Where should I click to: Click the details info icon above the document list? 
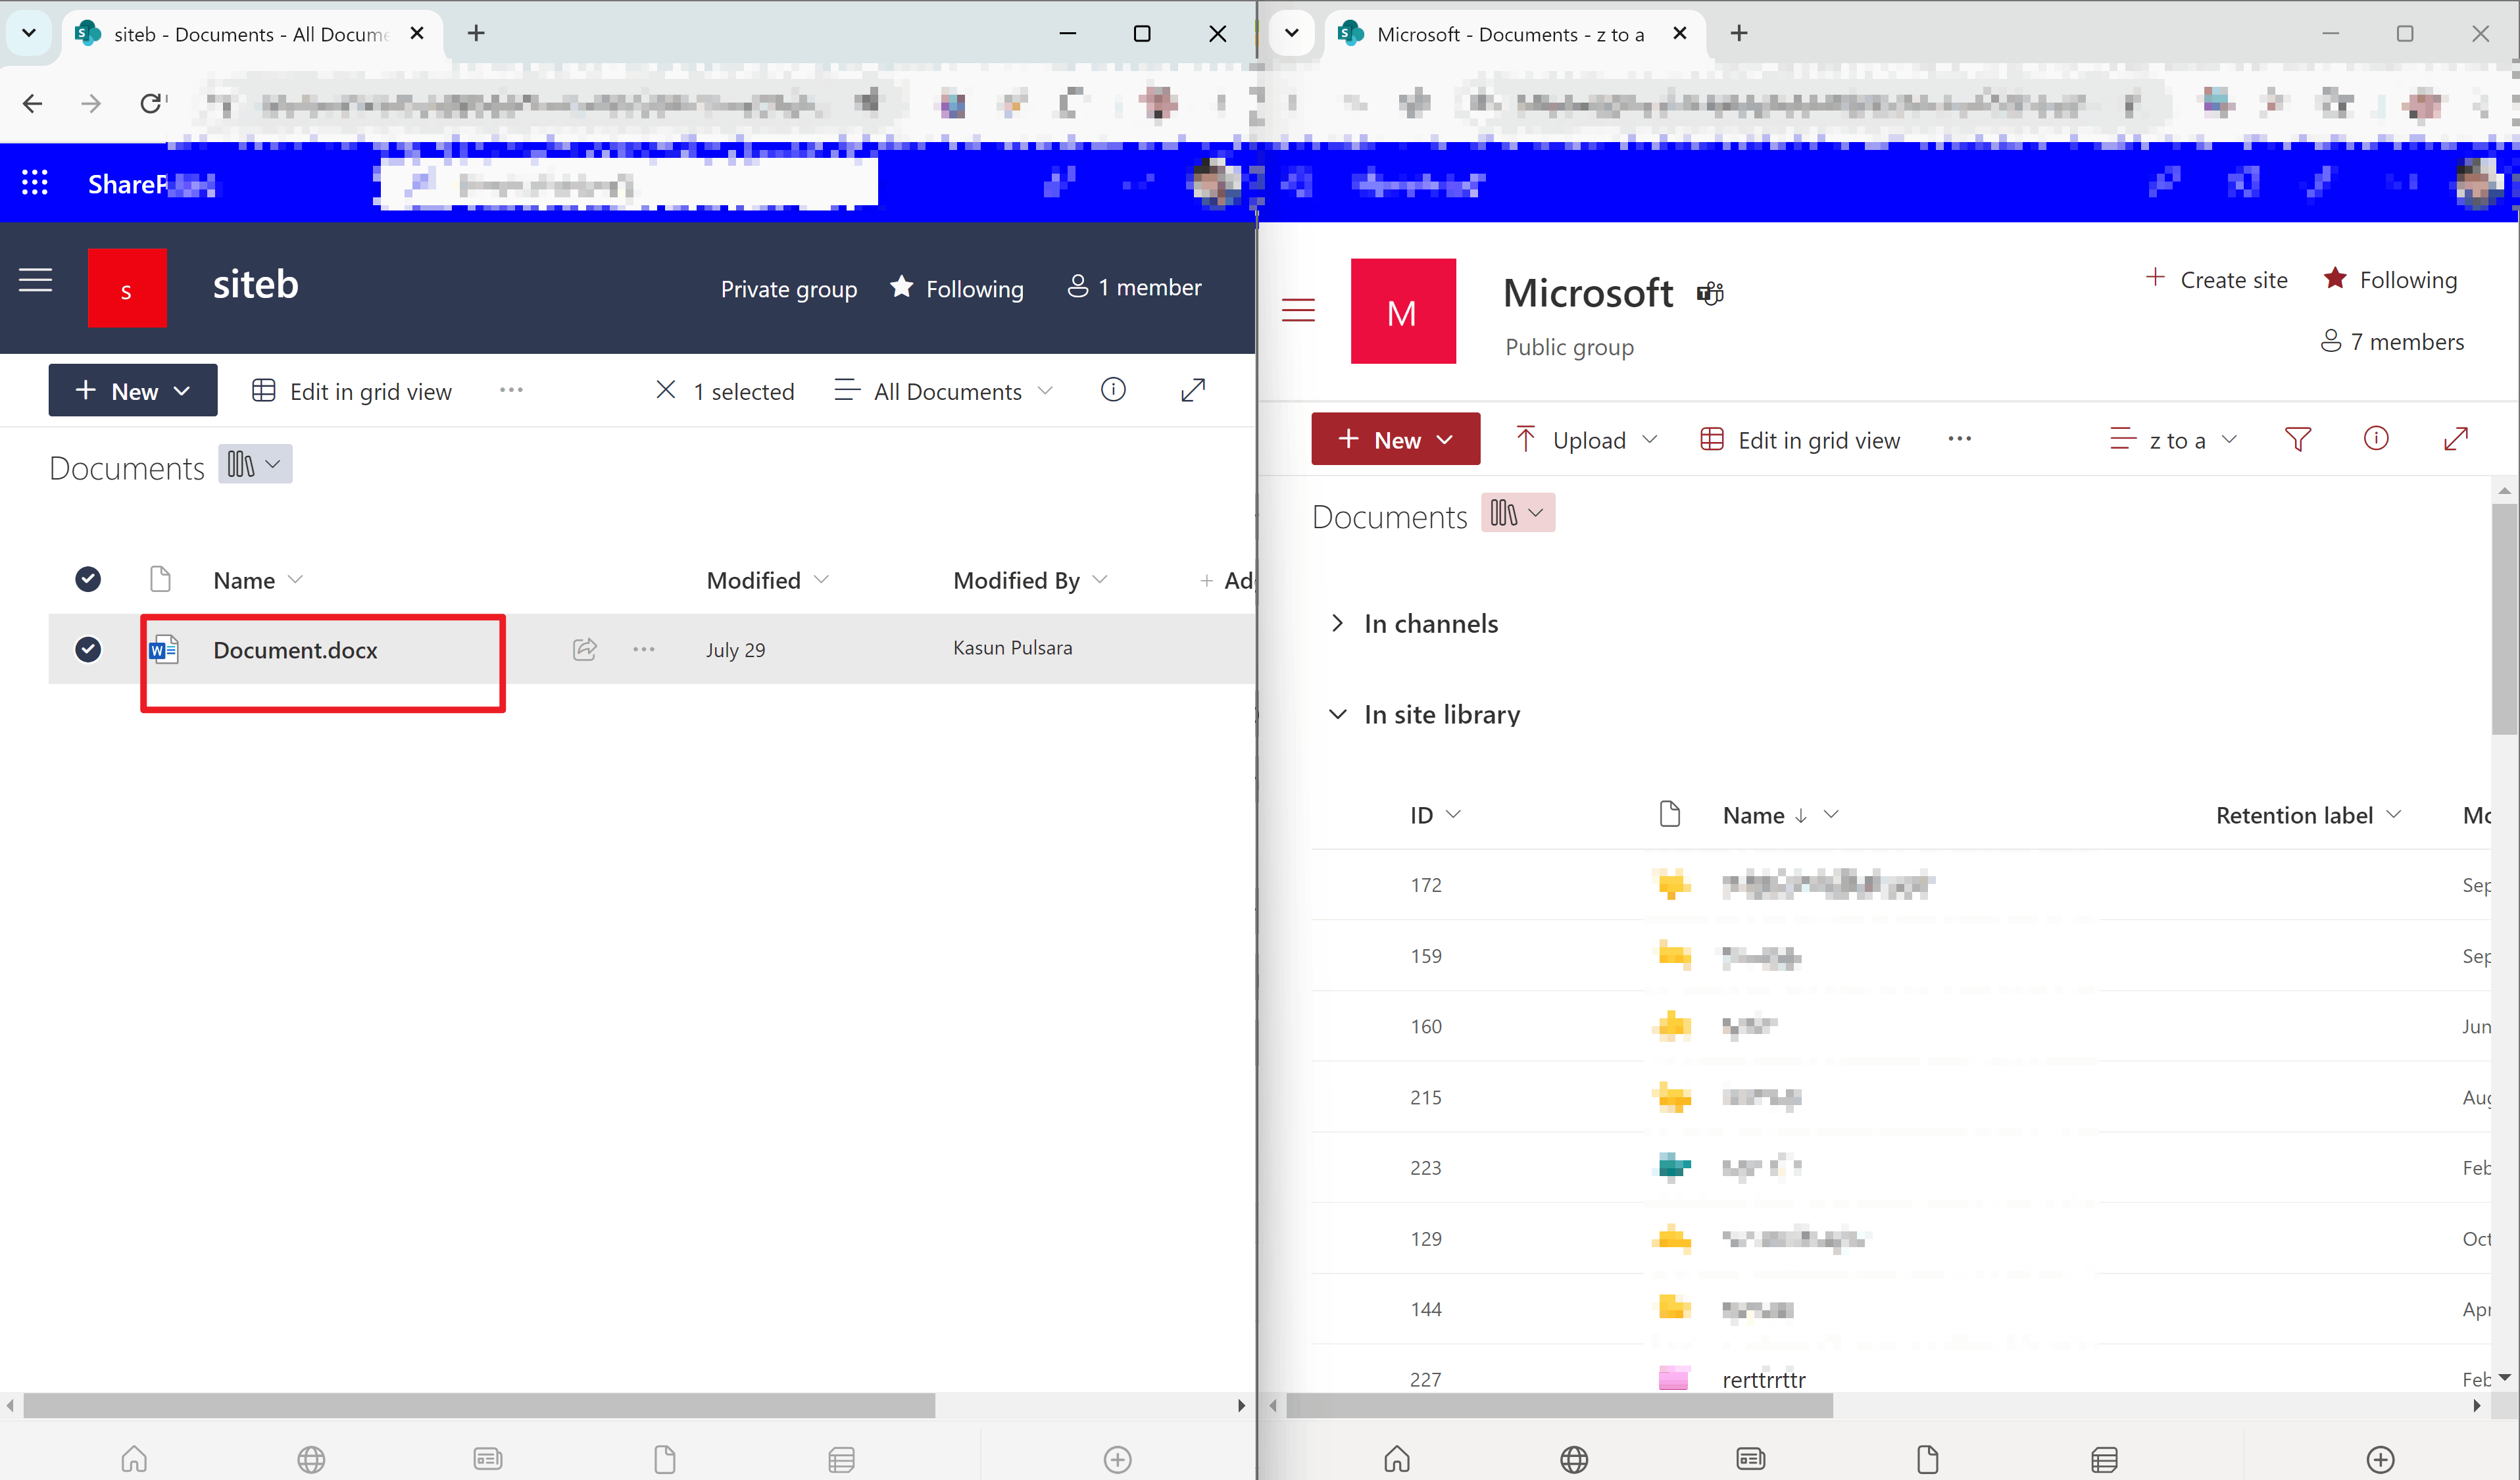click(1113, 390)
